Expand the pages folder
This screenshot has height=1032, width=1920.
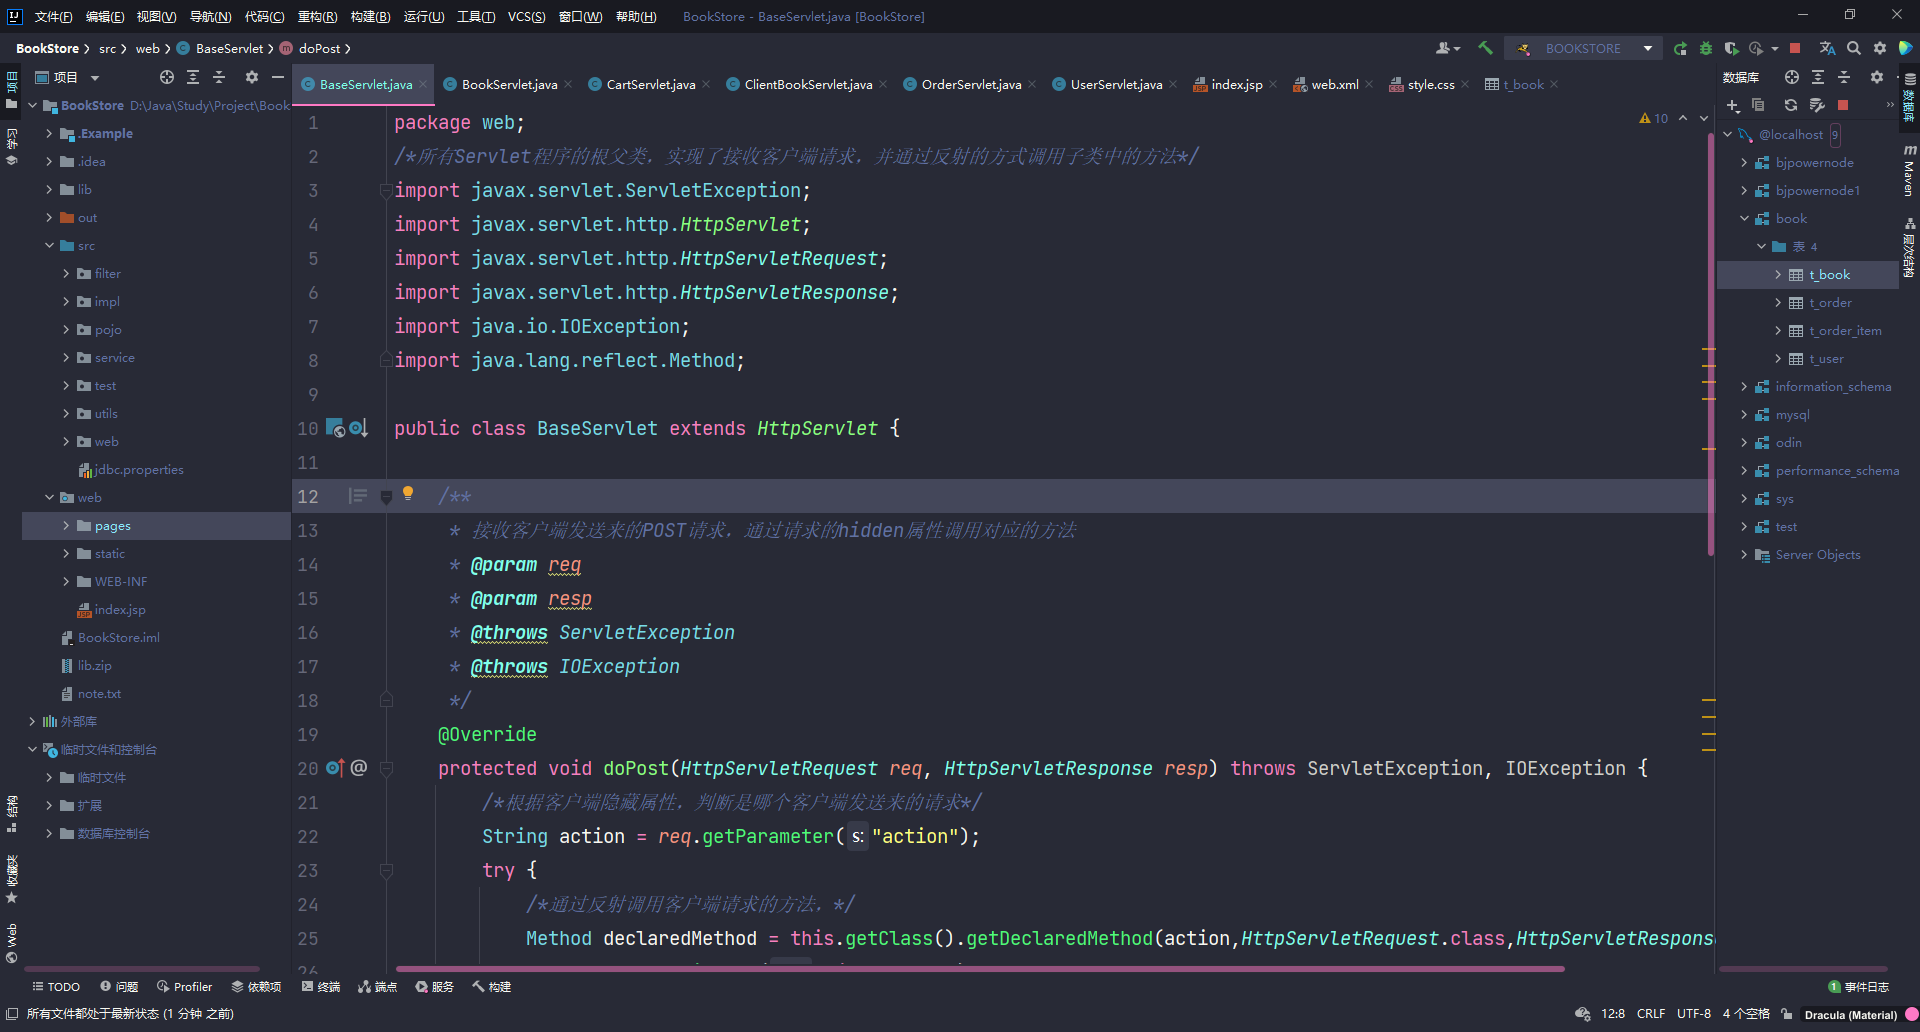click(67, 525)
